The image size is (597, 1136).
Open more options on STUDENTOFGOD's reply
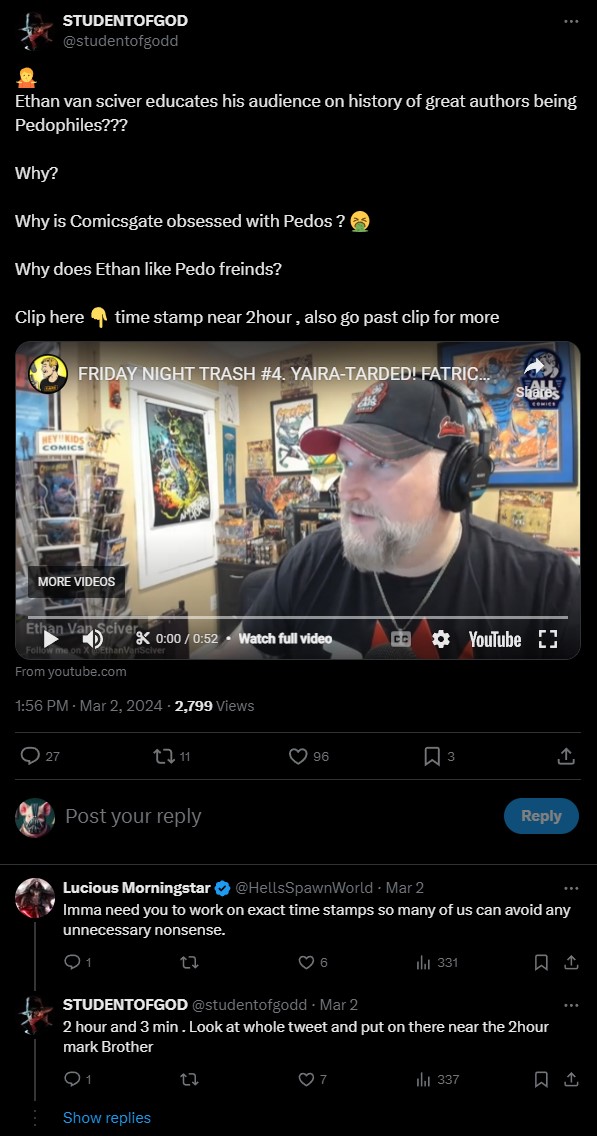coord(572,1005)
